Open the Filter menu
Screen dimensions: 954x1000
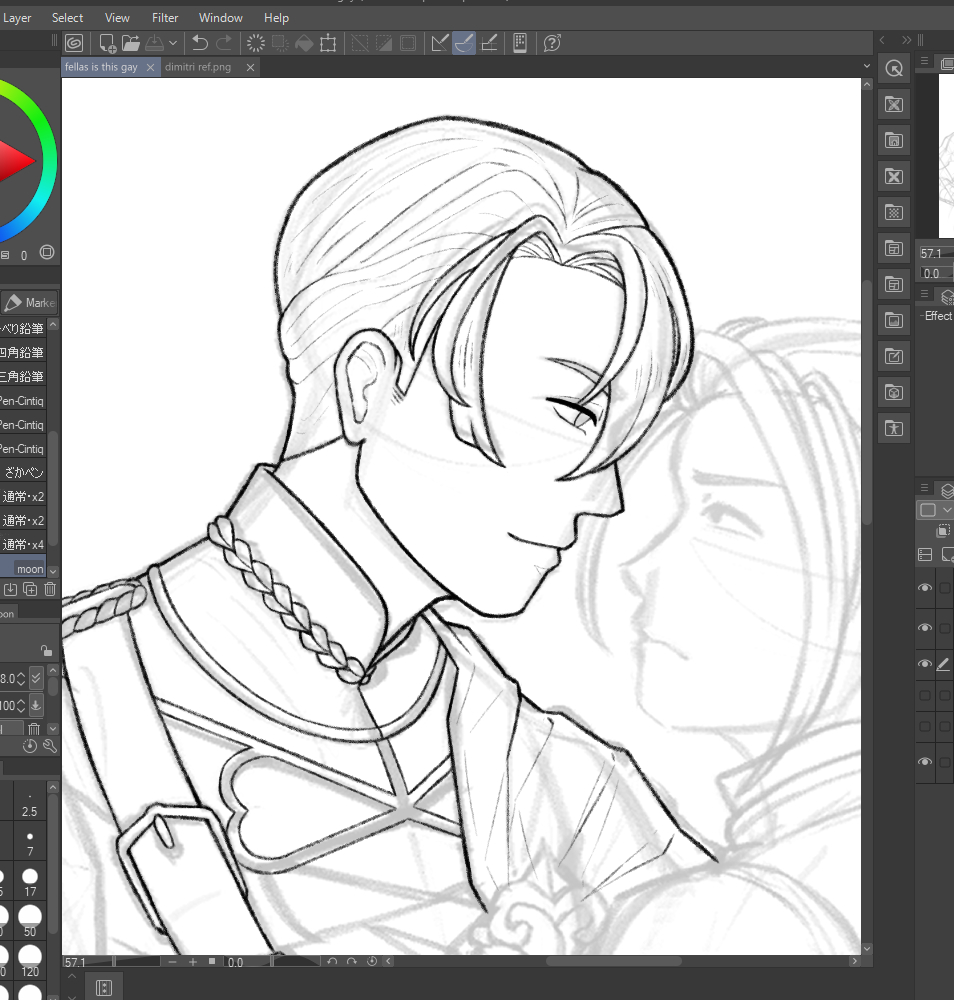click(165, 18)
